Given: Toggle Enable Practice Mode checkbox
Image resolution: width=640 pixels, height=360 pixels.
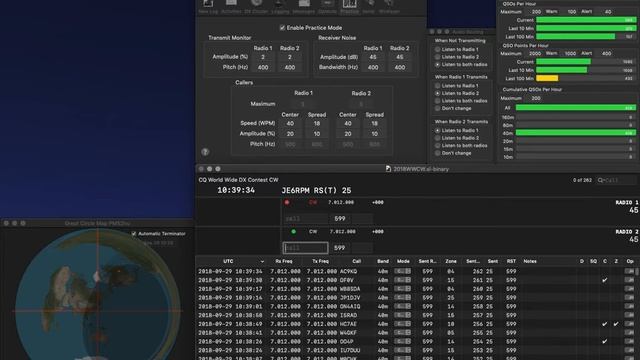Looking at the screenshot, I should 282,28.
